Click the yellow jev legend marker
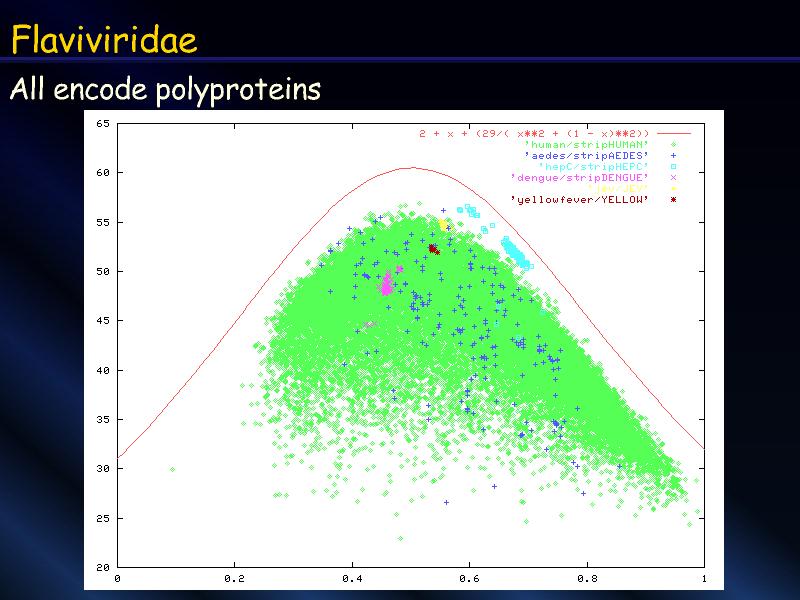This screenshot has height=600, width=800. 674,188
